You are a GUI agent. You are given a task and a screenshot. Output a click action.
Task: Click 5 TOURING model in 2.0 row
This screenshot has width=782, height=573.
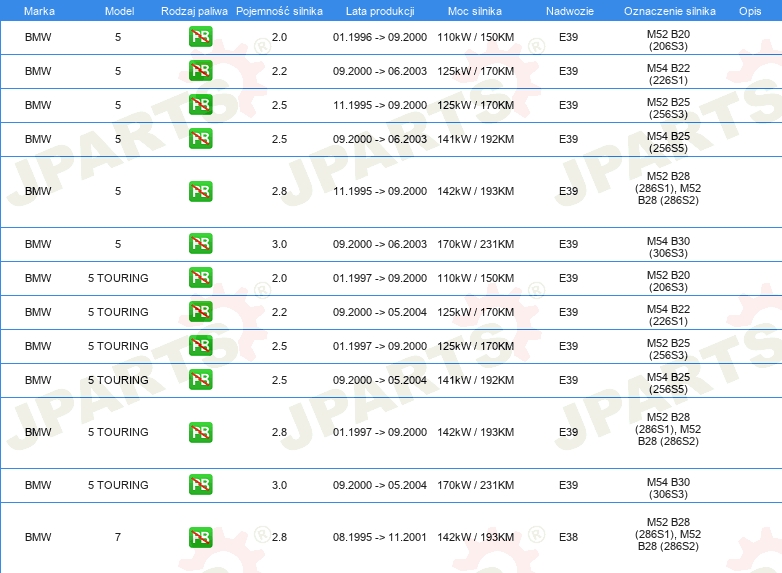point(118,278)
